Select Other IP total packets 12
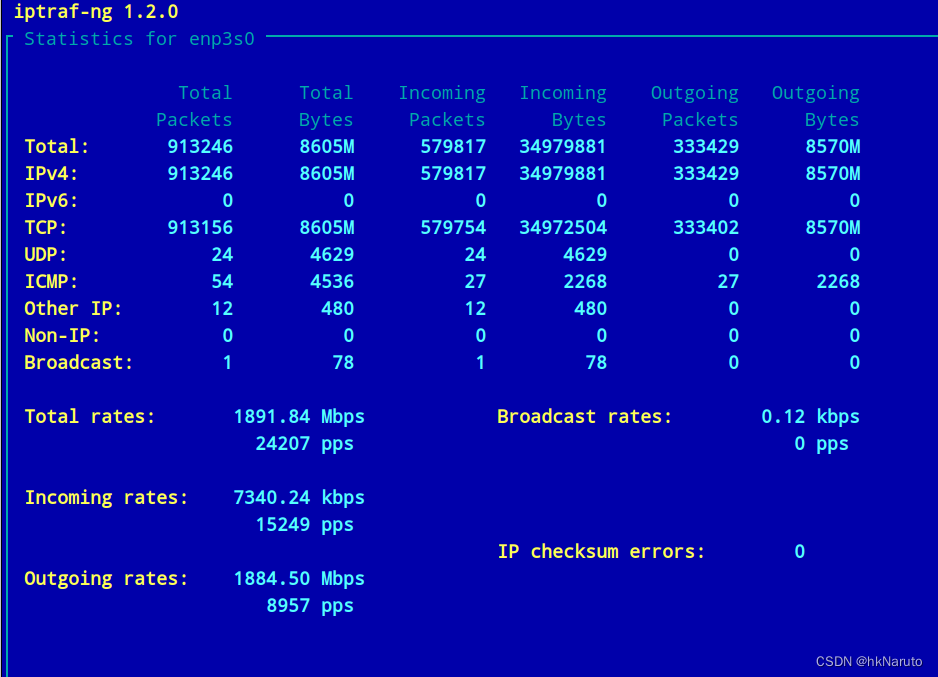The width and height of the screenshot is (938, 677). coord(222,309)
